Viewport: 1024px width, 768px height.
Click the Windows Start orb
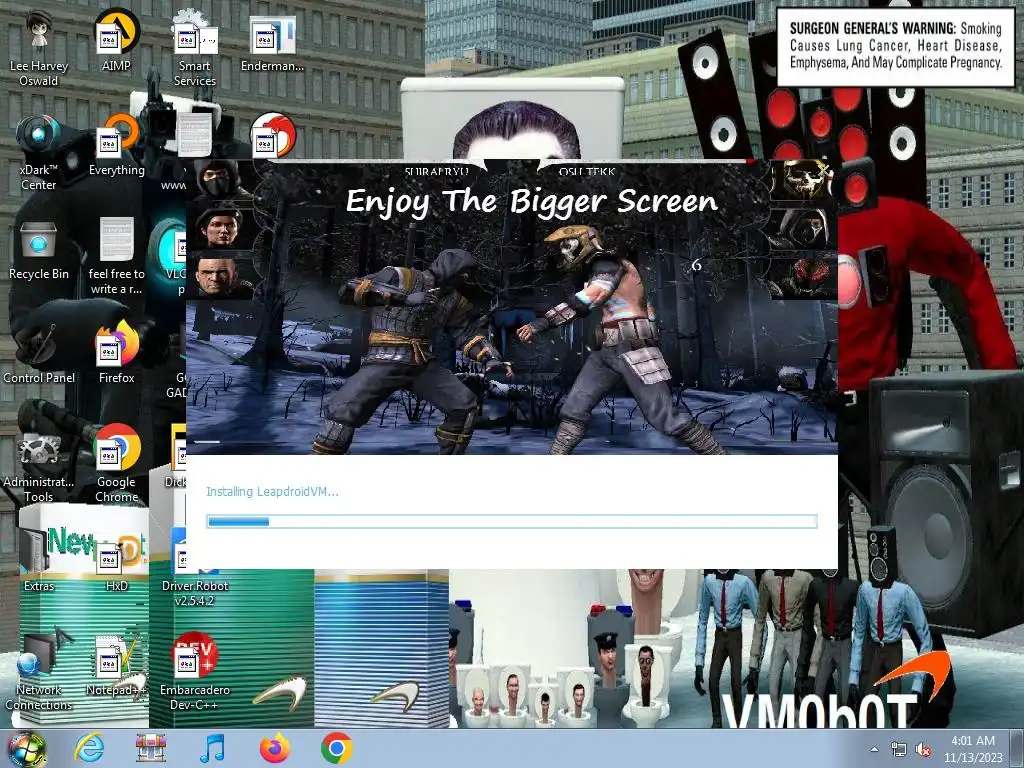click(26, 749)
